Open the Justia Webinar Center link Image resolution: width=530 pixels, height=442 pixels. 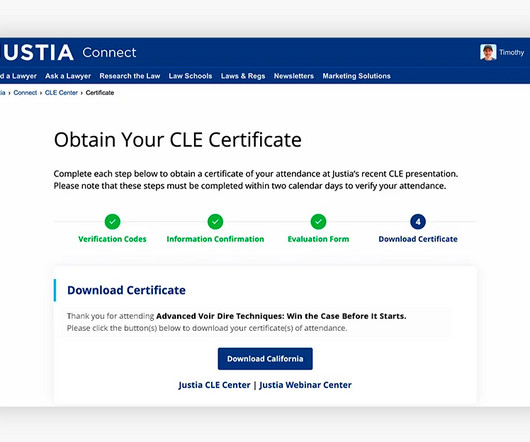pyautogui.click(x=306, y=385)
